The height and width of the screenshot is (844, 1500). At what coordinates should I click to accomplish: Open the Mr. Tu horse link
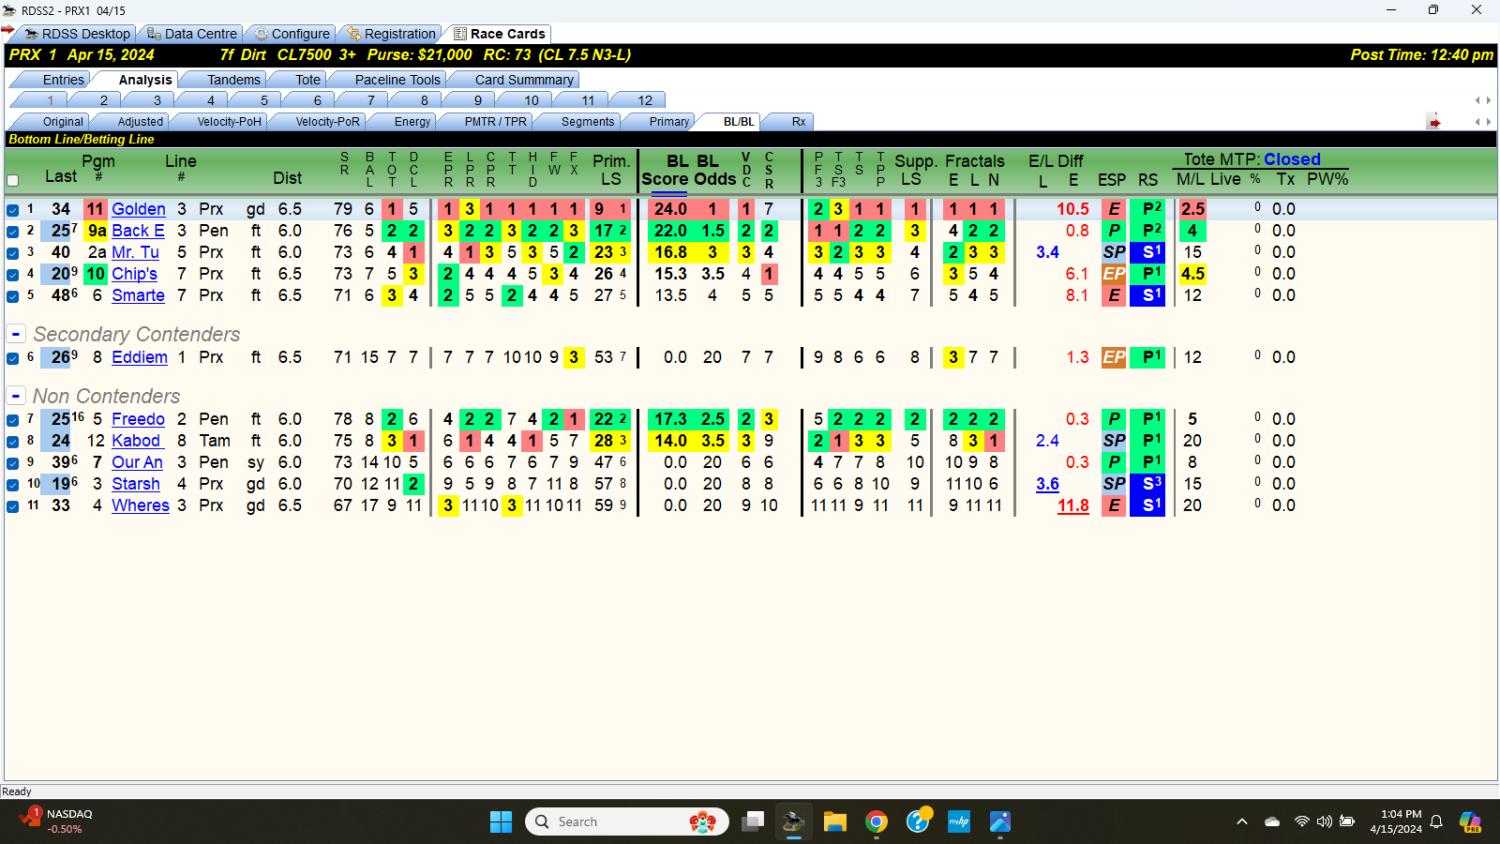[135, 252]
